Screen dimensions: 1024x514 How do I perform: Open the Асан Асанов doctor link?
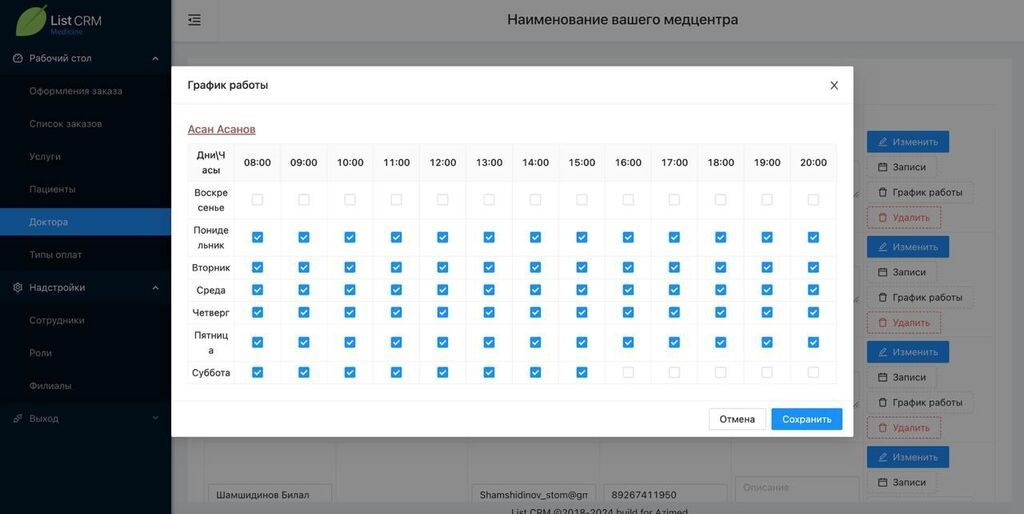[x=221, y=129]
